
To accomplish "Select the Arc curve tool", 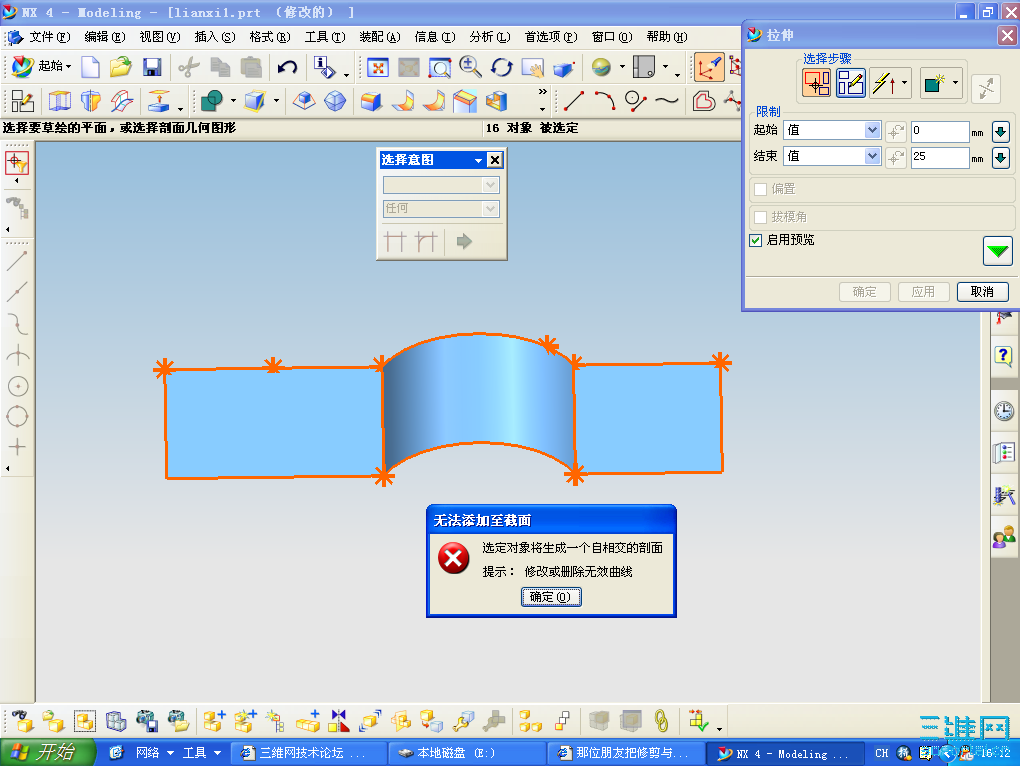I will click(604, 101).
